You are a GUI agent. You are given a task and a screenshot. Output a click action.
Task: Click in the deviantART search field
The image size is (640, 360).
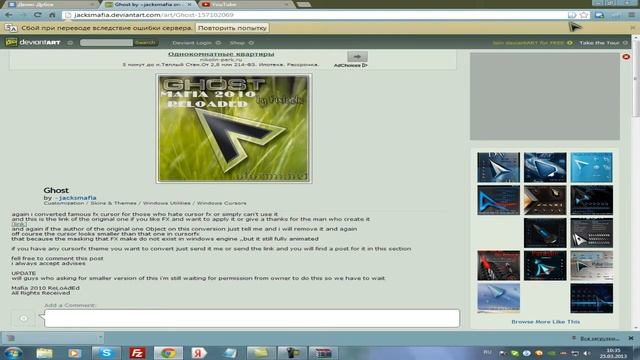pos(106,42)
